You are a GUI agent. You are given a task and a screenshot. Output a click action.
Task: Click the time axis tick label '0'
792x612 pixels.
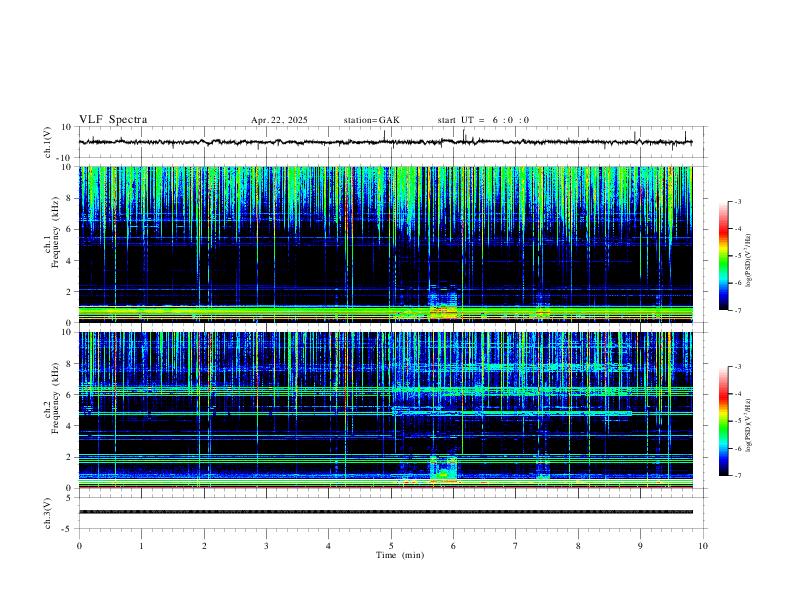click(79, 546)
